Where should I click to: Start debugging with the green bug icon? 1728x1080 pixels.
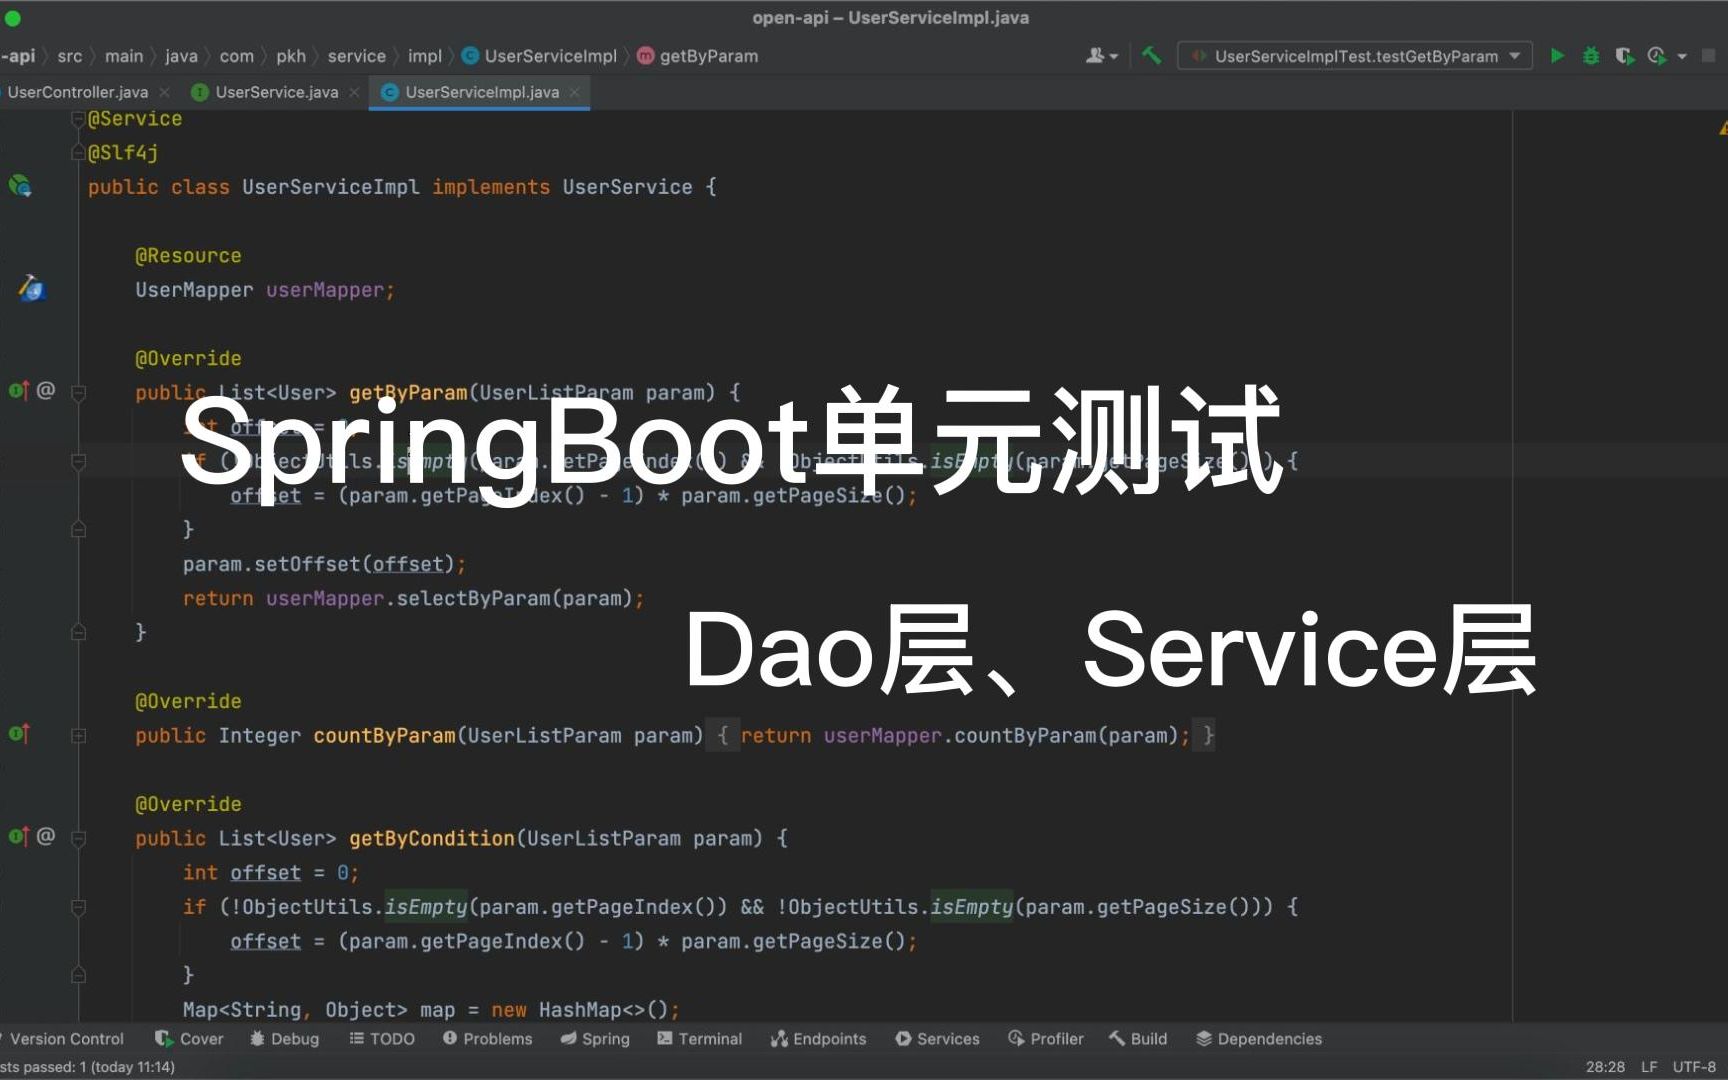point(1590,56)
